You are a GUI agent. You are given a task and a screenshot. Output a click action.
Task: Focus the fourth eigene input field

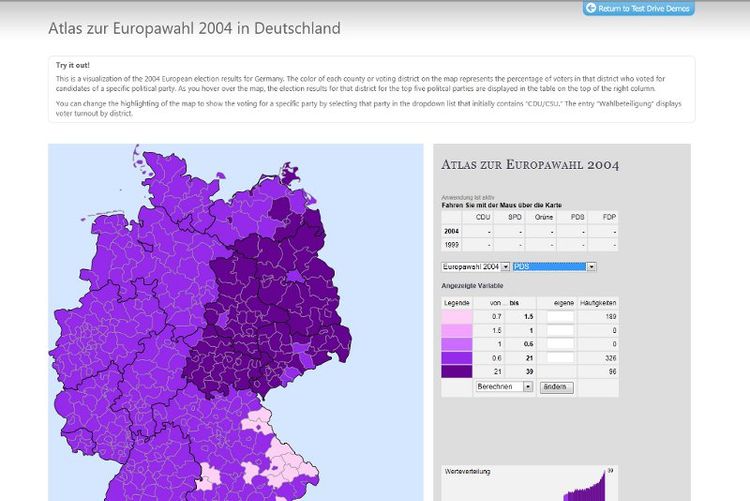559,357
